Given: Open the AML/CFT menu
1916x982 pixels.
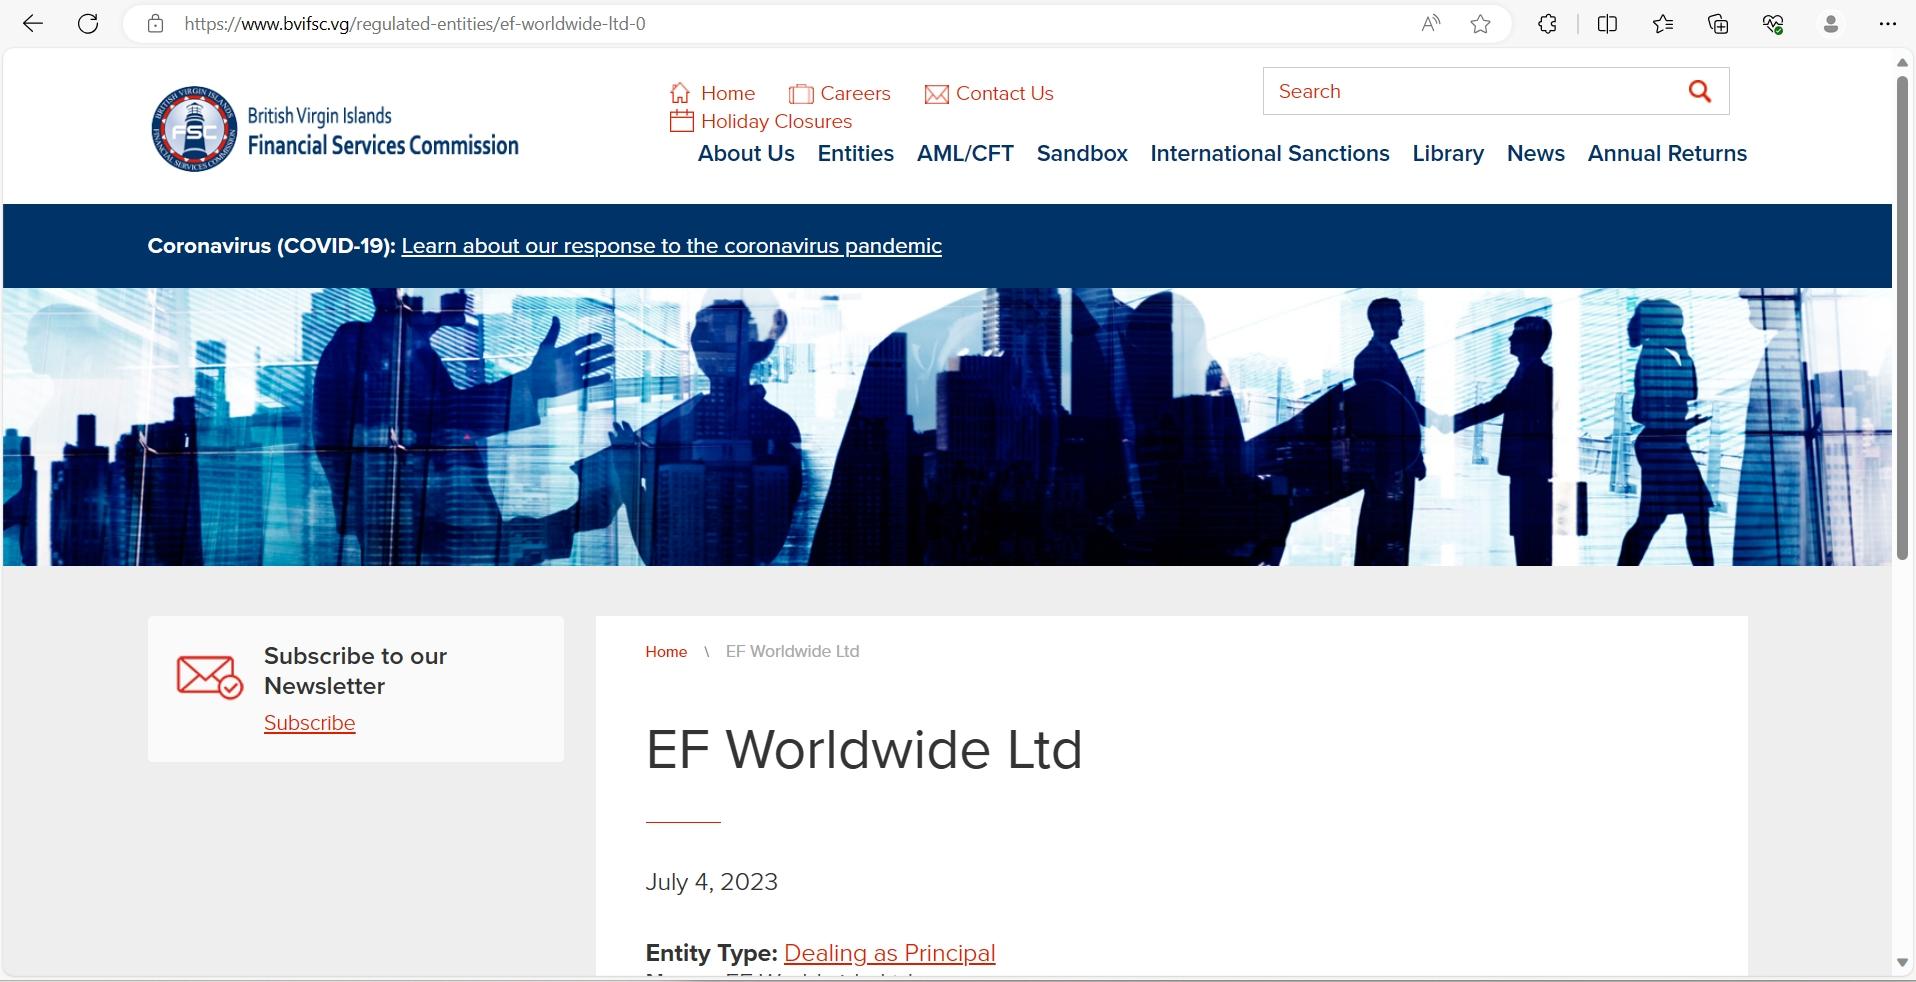Looking at the screenshot, I should [965, 154].
